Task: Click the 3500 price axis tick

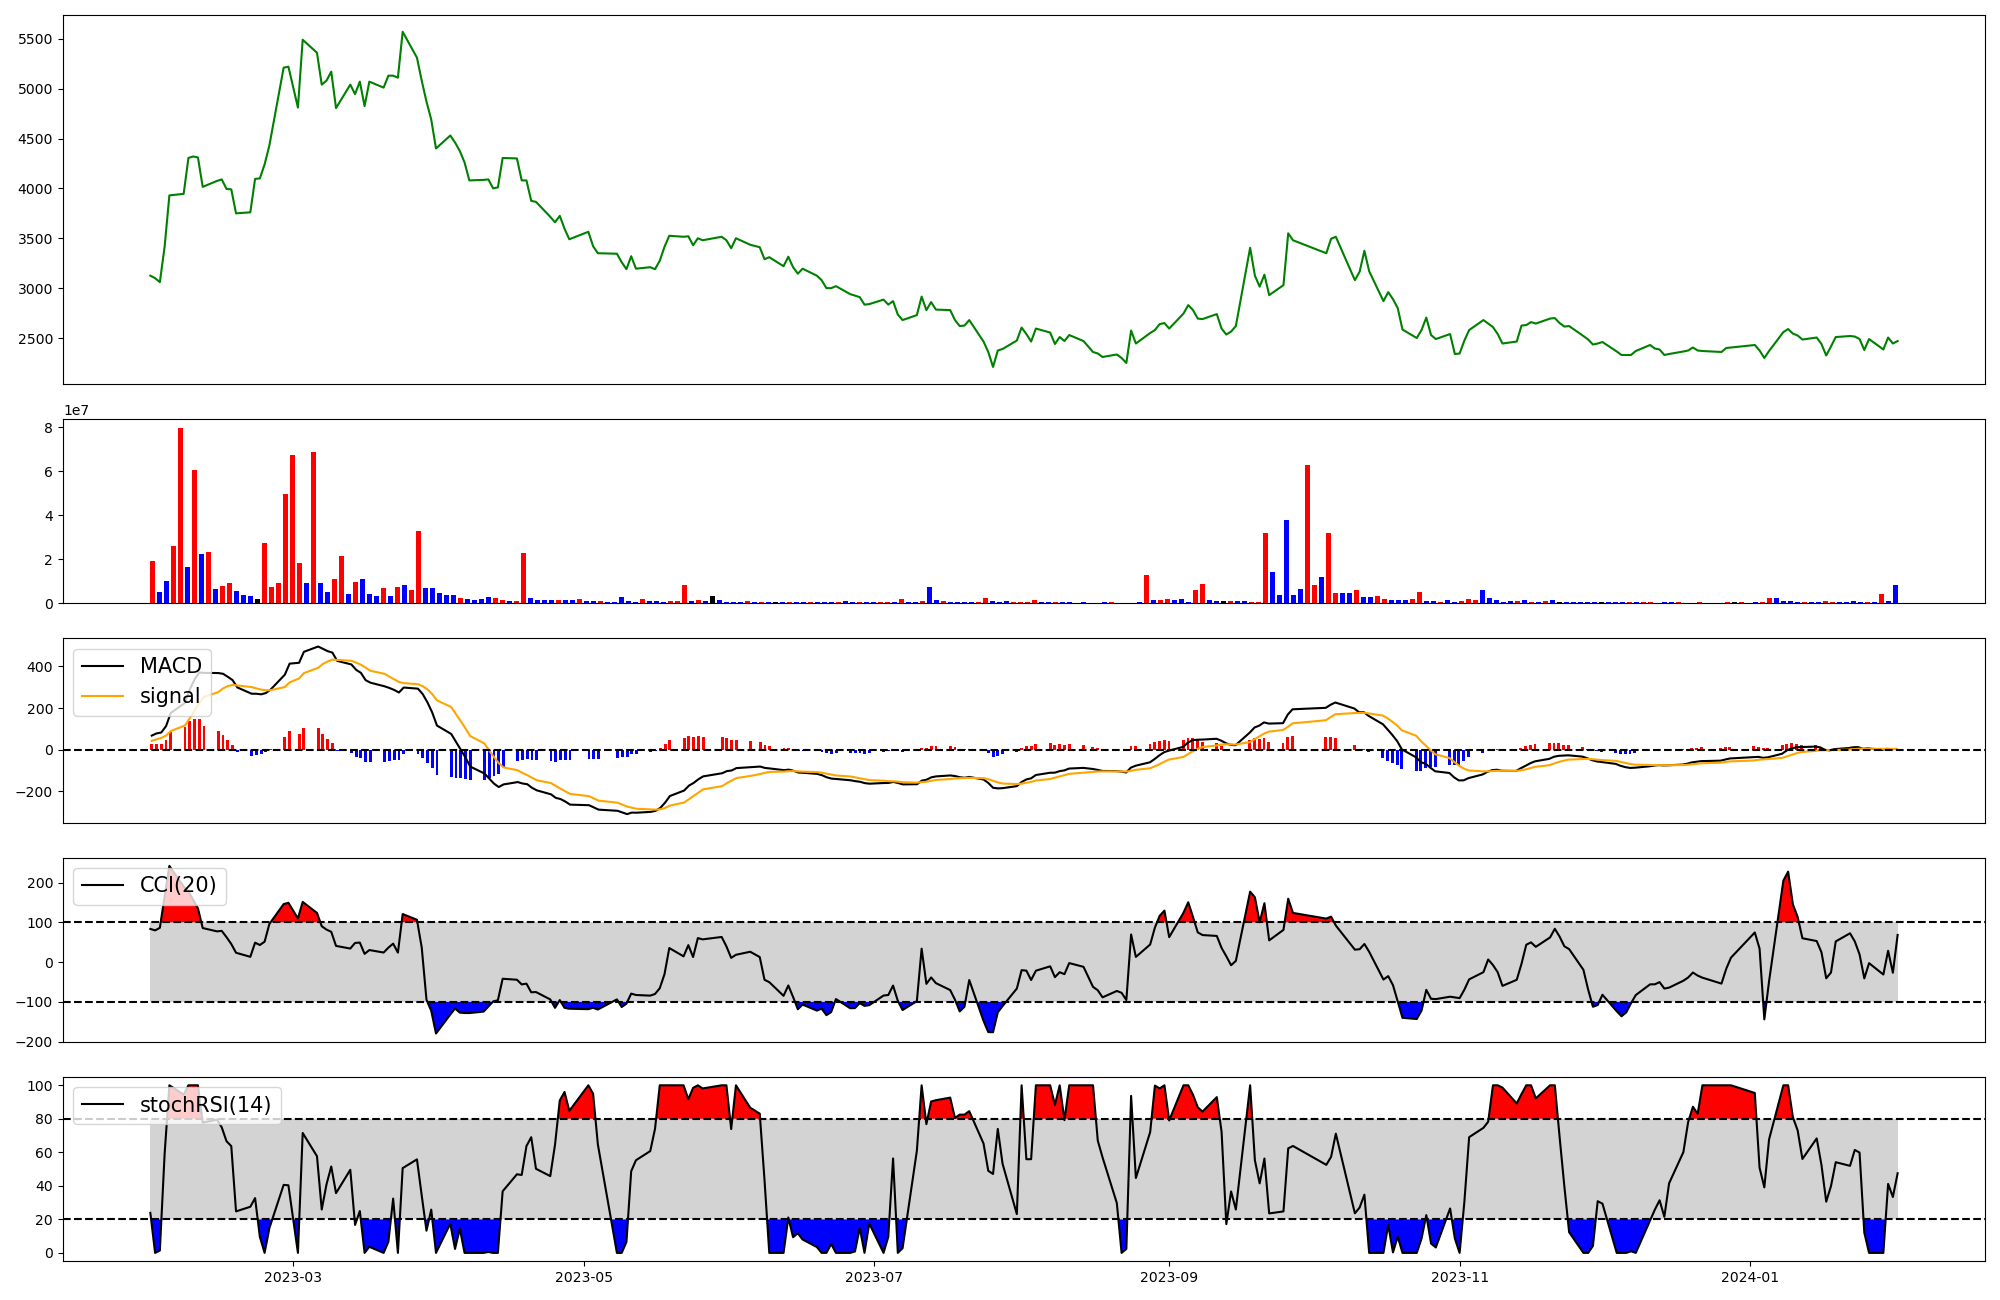Action: (36, 239)
